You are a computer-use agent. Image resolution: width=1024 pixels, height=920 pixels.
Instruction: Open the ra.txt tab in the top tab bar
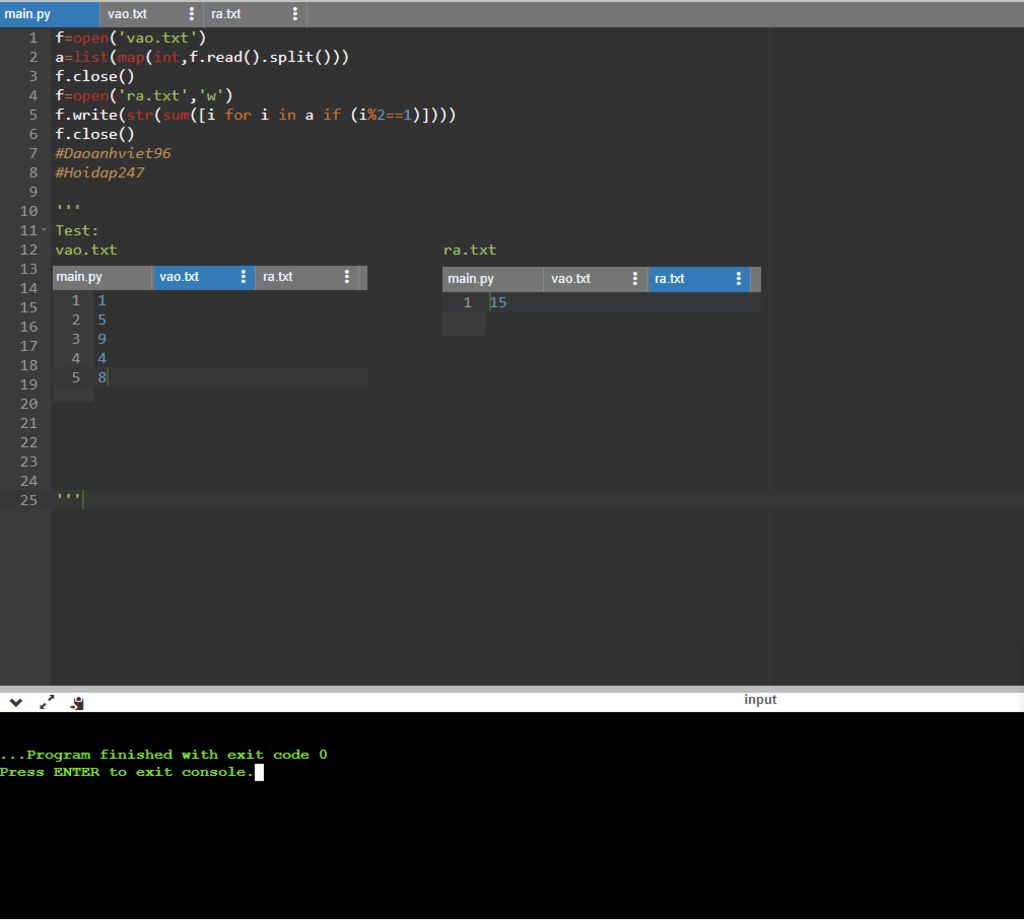pos(226,14)
